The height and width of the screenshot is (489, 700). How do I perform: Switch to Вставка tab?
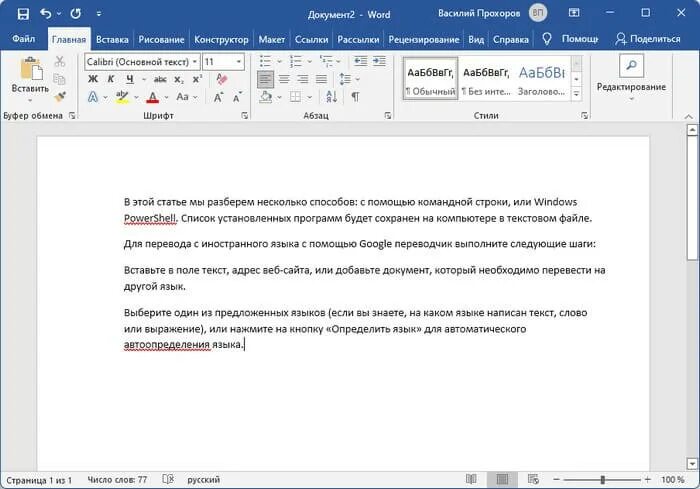[112, 39]
